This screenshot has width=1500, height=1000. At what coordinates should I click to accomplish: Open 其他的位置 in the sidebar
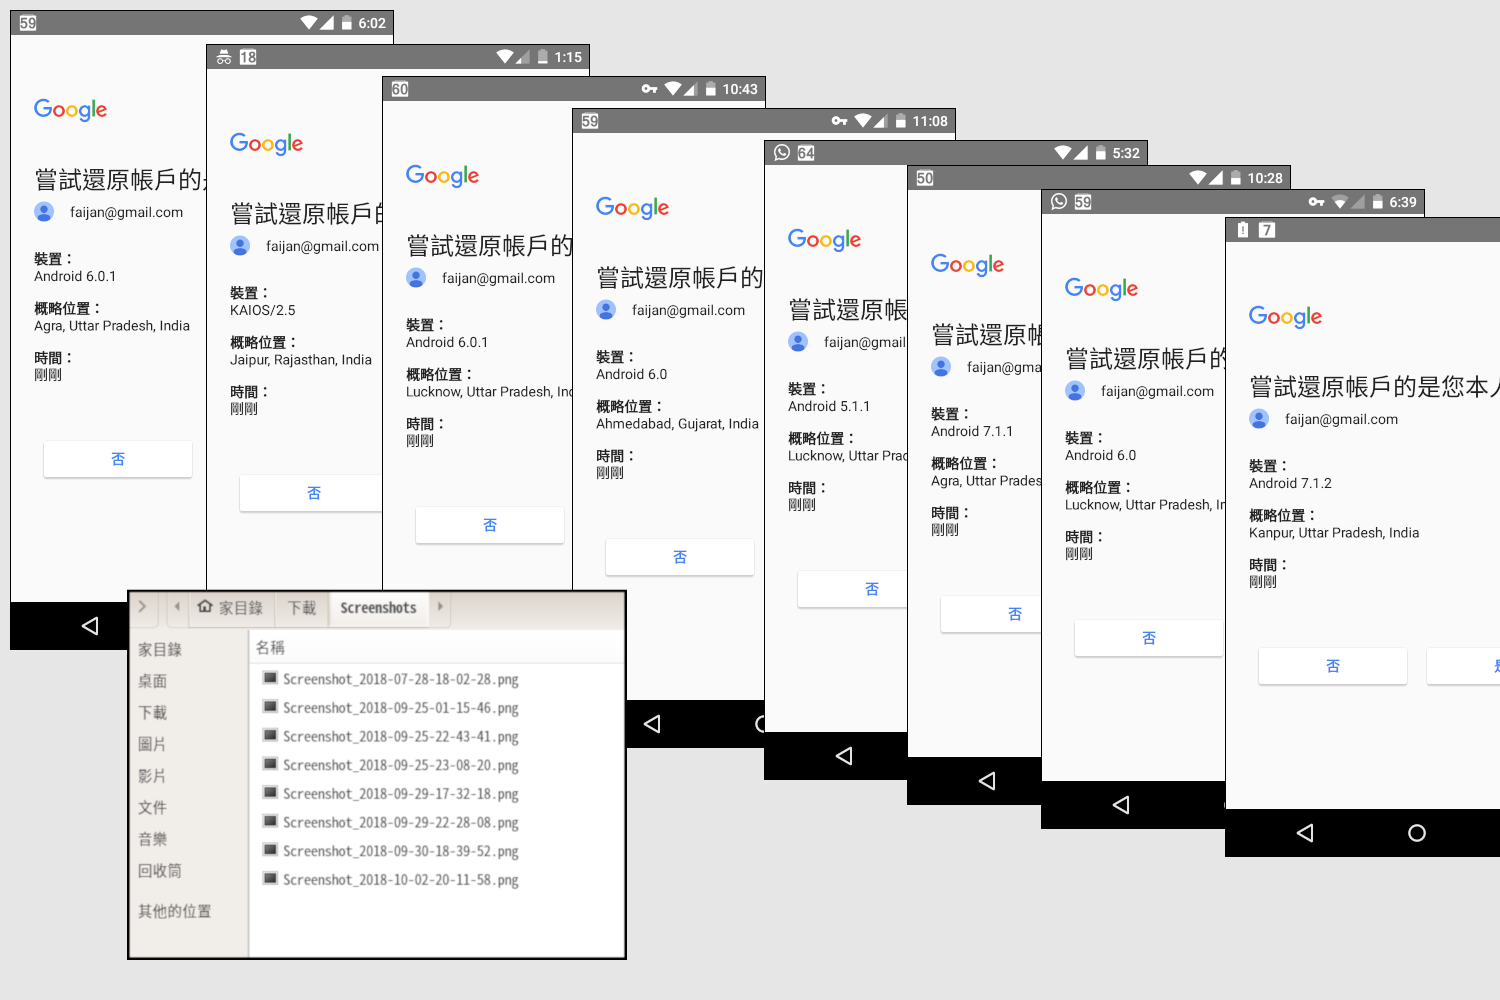point(175,911)
